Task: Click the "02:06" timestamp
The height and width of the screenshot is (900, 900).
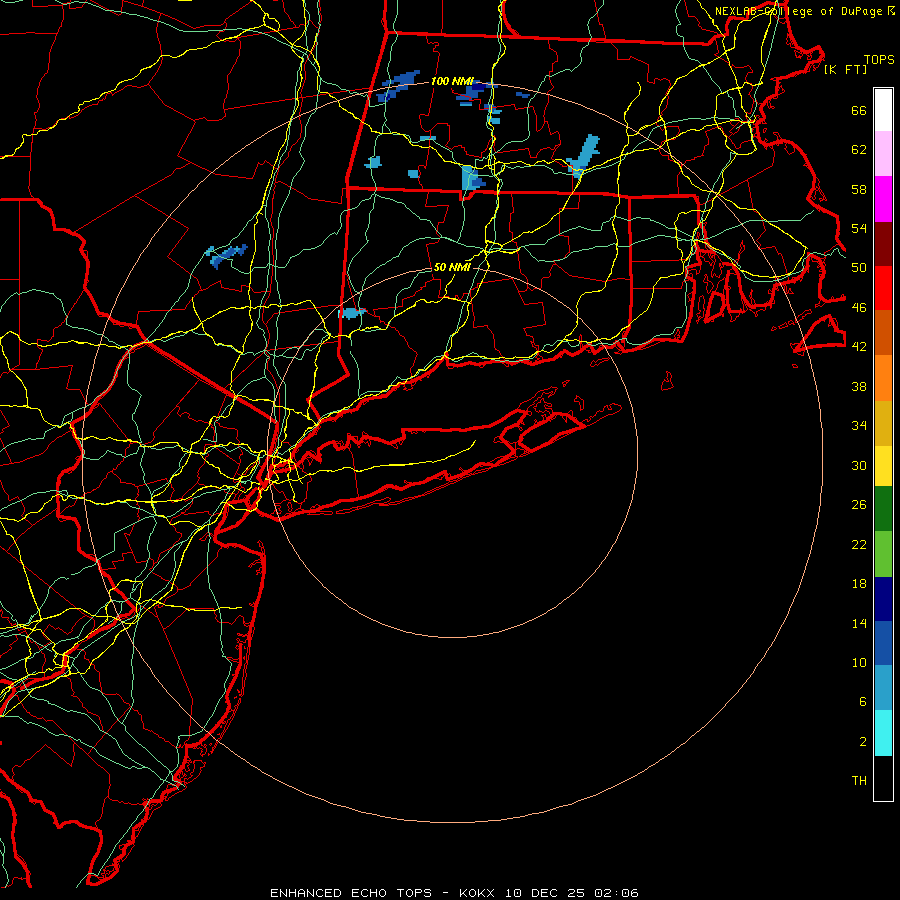Action: pos(616,893)
